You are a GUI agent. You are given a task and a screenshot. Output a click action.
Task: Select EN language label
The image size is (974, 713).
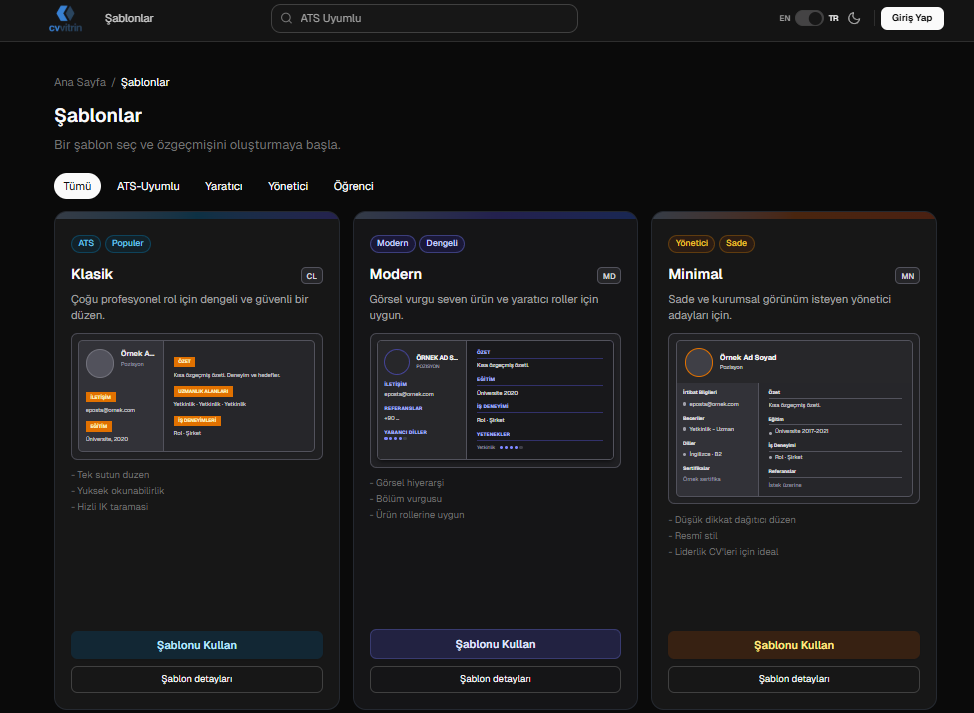(x=785, y=18)
